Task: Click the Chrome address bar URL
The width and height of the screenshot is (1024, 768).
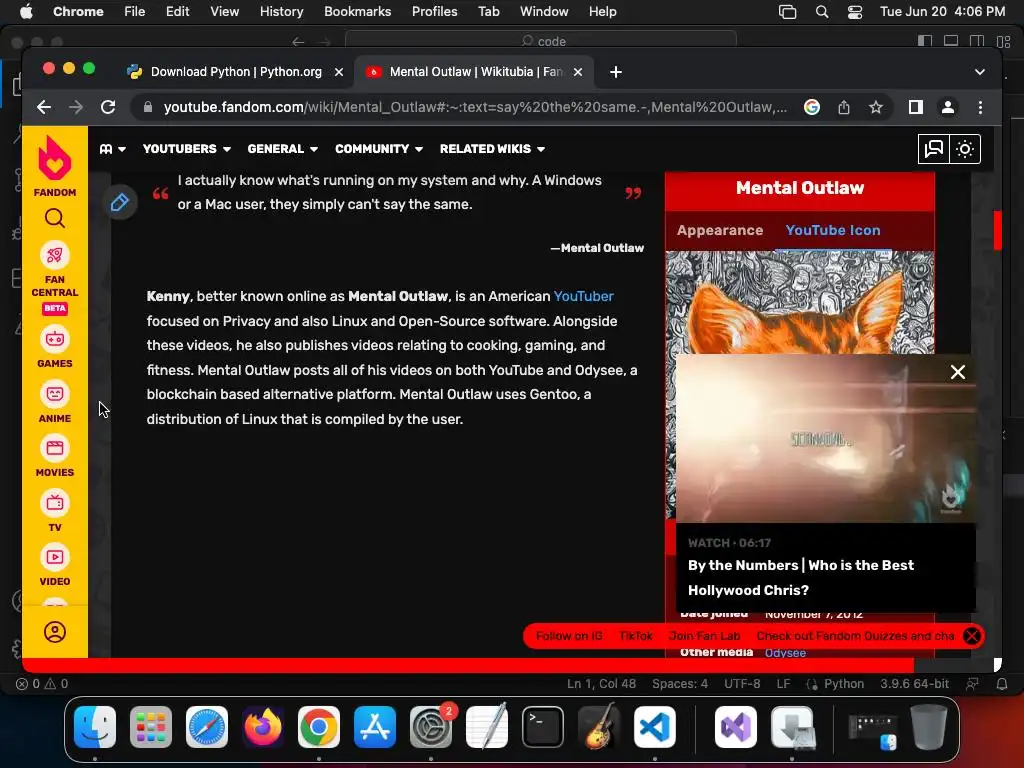Action: (475, 107)
